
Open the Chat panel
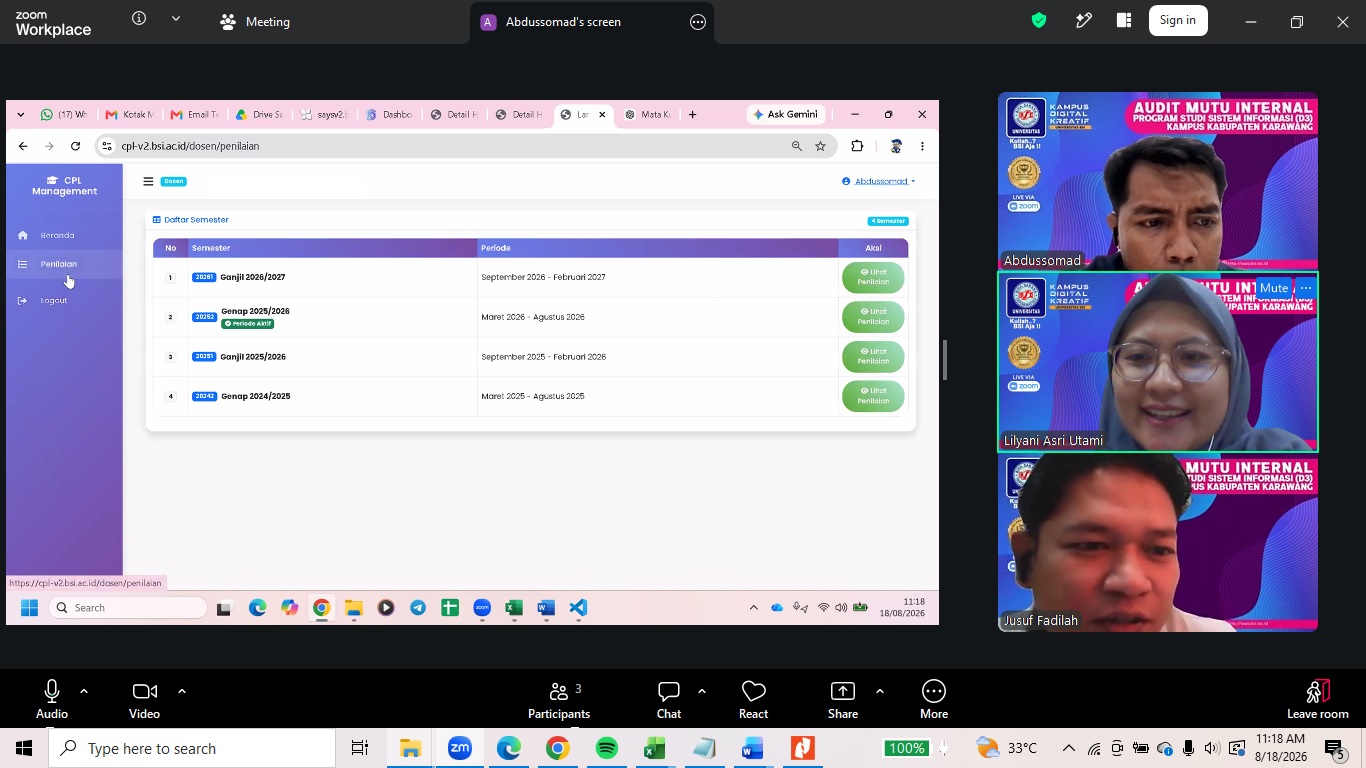[x=669, y=699]
